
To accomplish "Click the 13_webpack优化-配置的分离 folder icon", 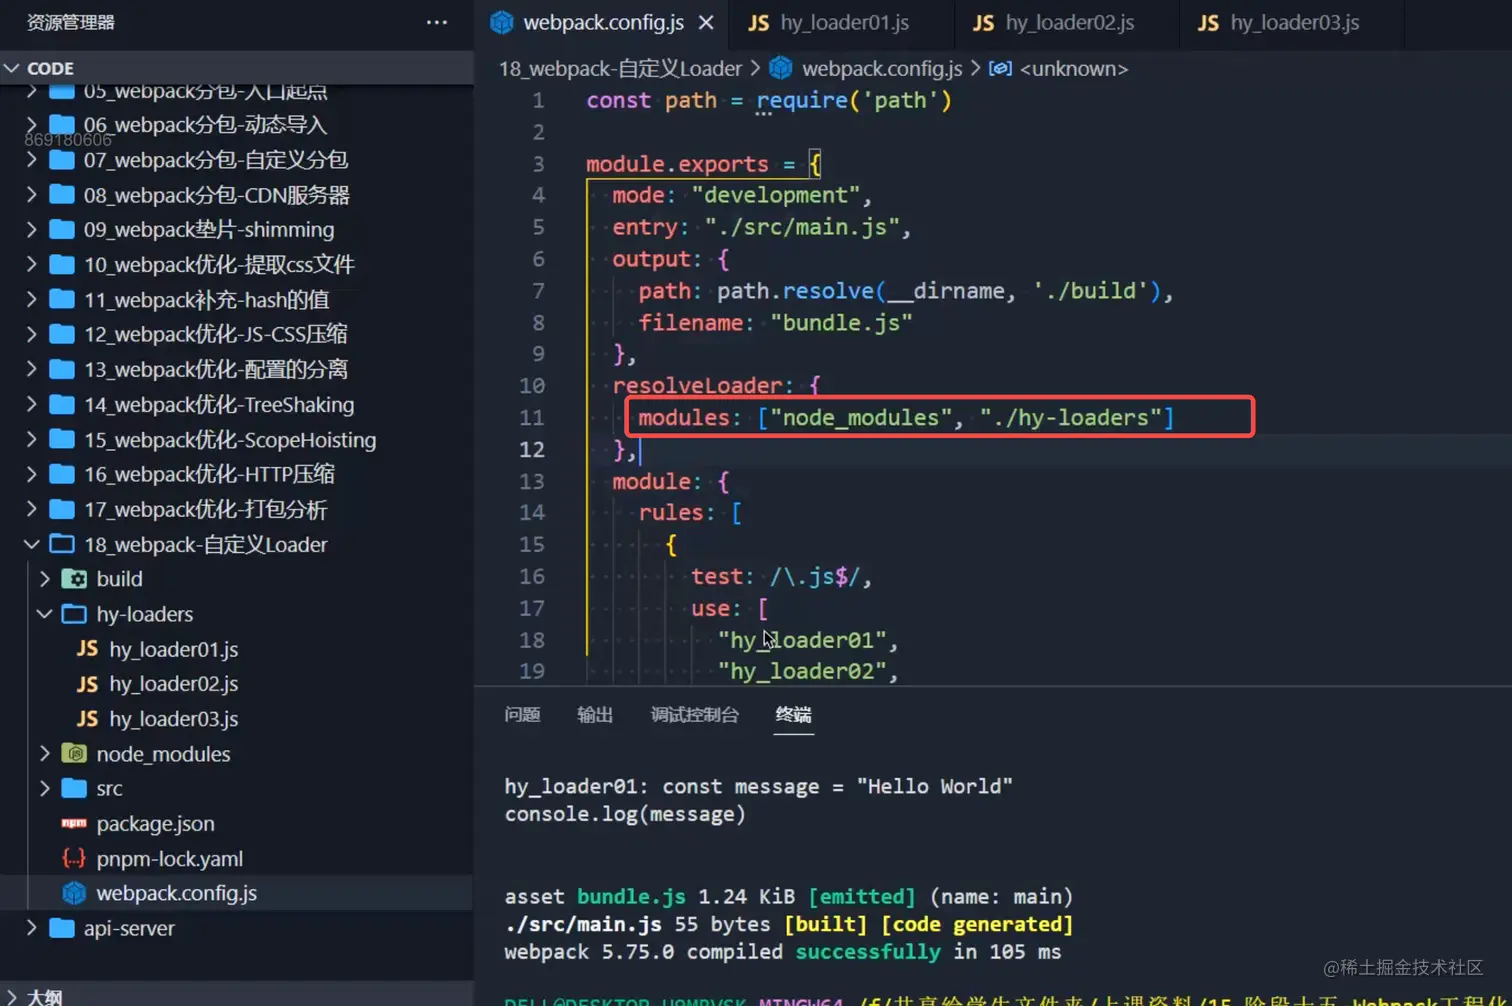I will 62,369.
